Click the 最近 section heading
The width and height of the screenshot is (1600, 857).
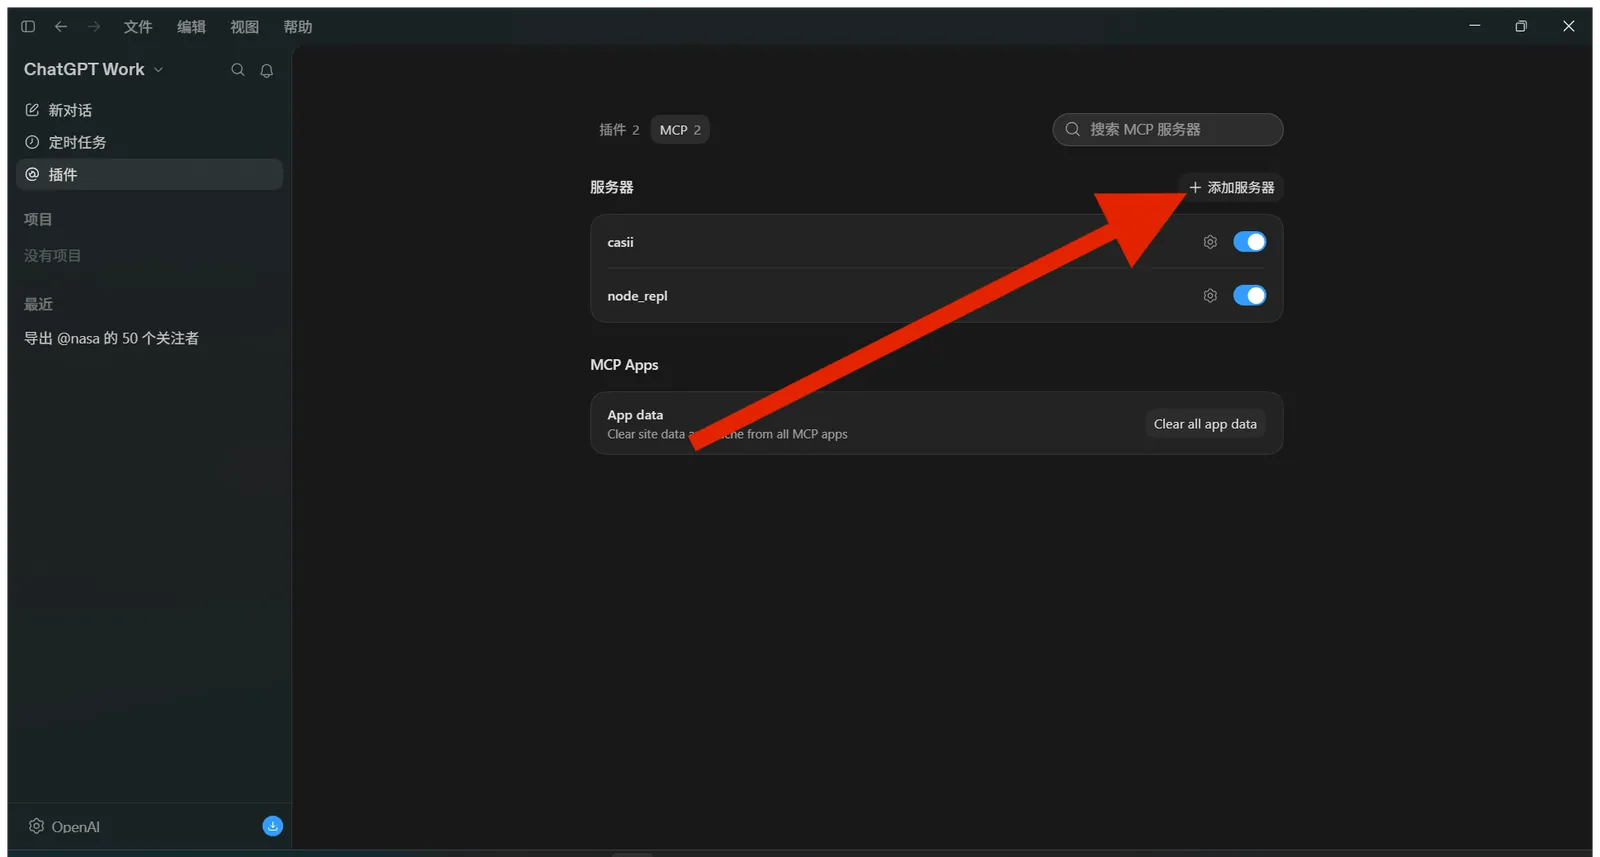coord(38,304)
